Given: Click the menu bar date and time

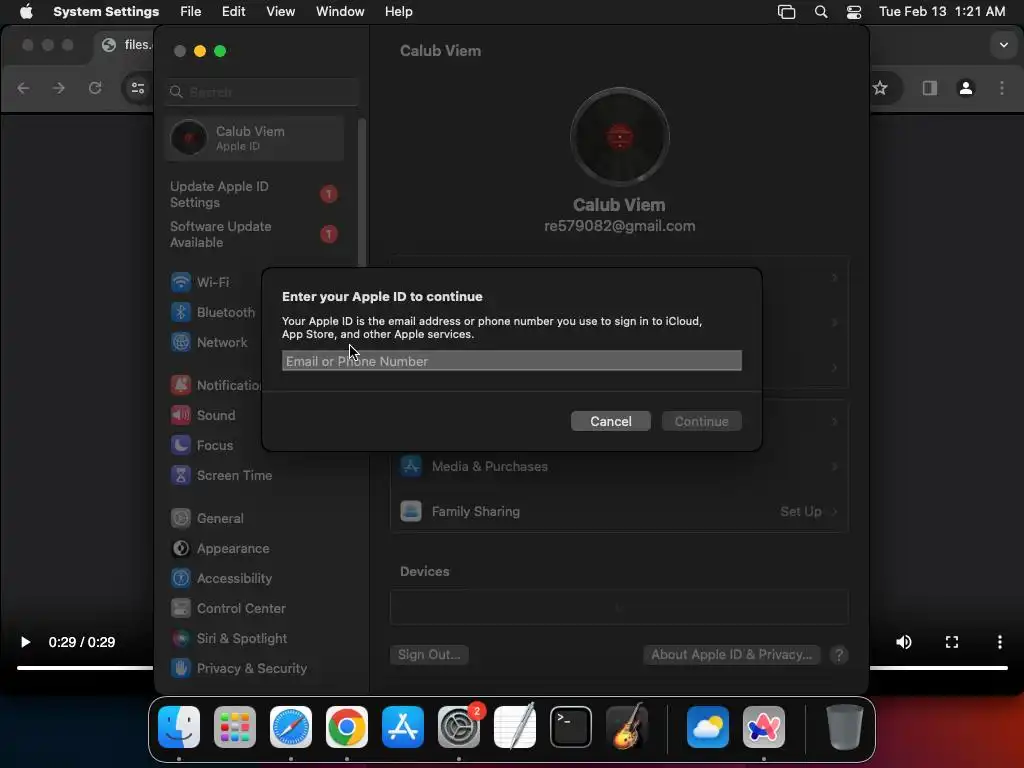Looking at the screenshot, I should click(942, 12).
